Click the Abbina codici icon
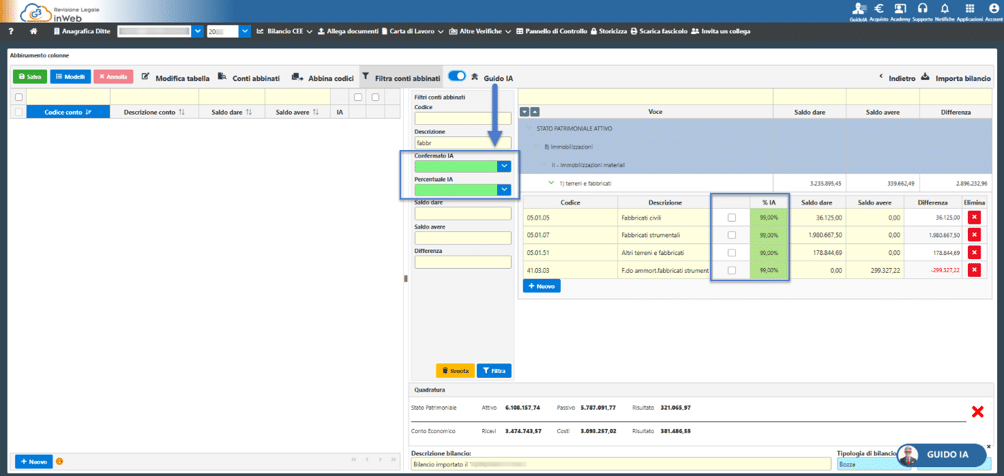Screen dimensions: 1004x476 (x=297, y=76)
